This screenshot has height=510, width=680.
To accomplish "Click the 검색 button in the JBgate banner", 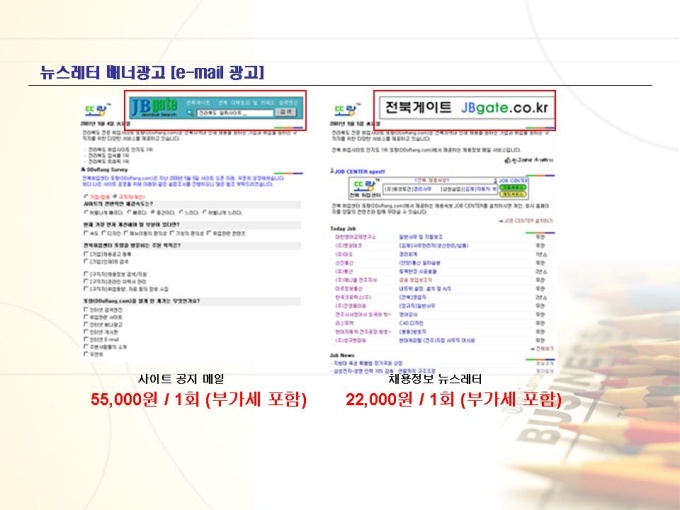I will pos(286,112).
